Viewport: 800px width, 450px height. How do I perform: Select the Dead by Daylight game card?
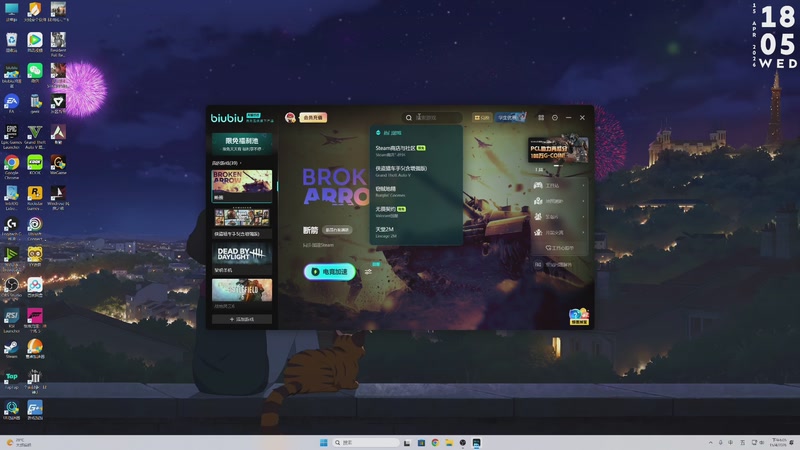pyautogui.click(x=242, y=258)
